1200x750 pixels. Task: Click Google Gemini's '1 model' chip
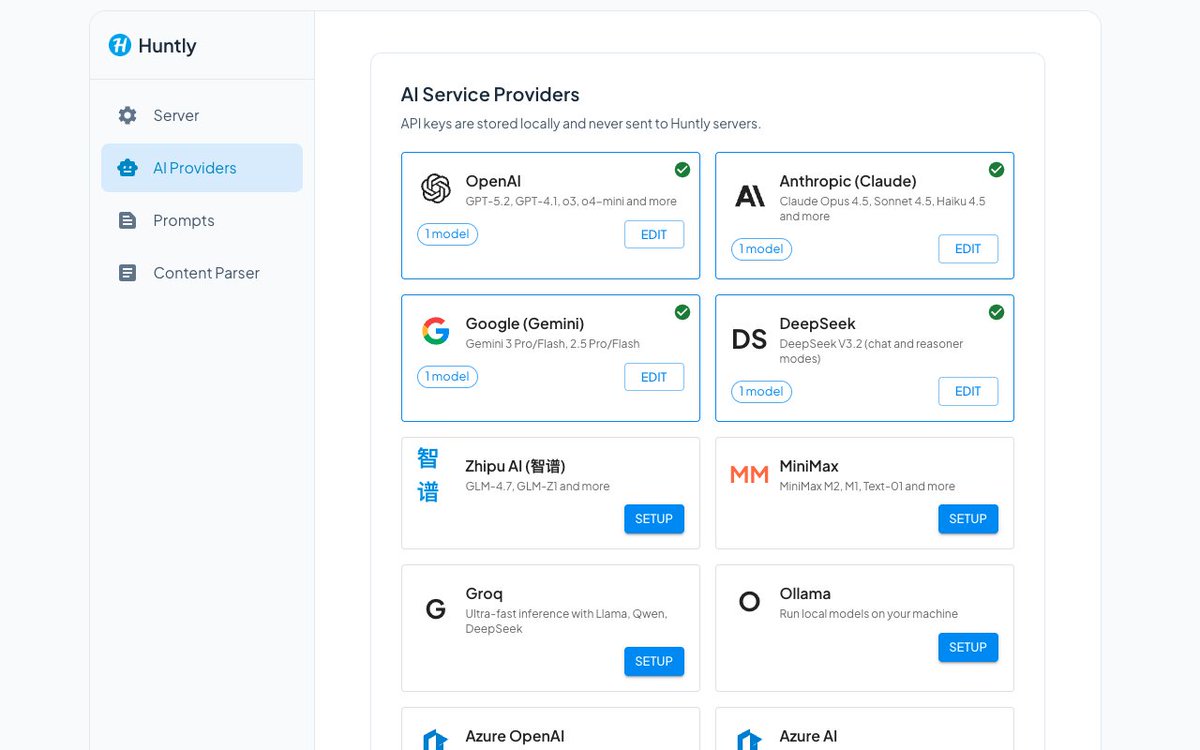pos(447,377)
